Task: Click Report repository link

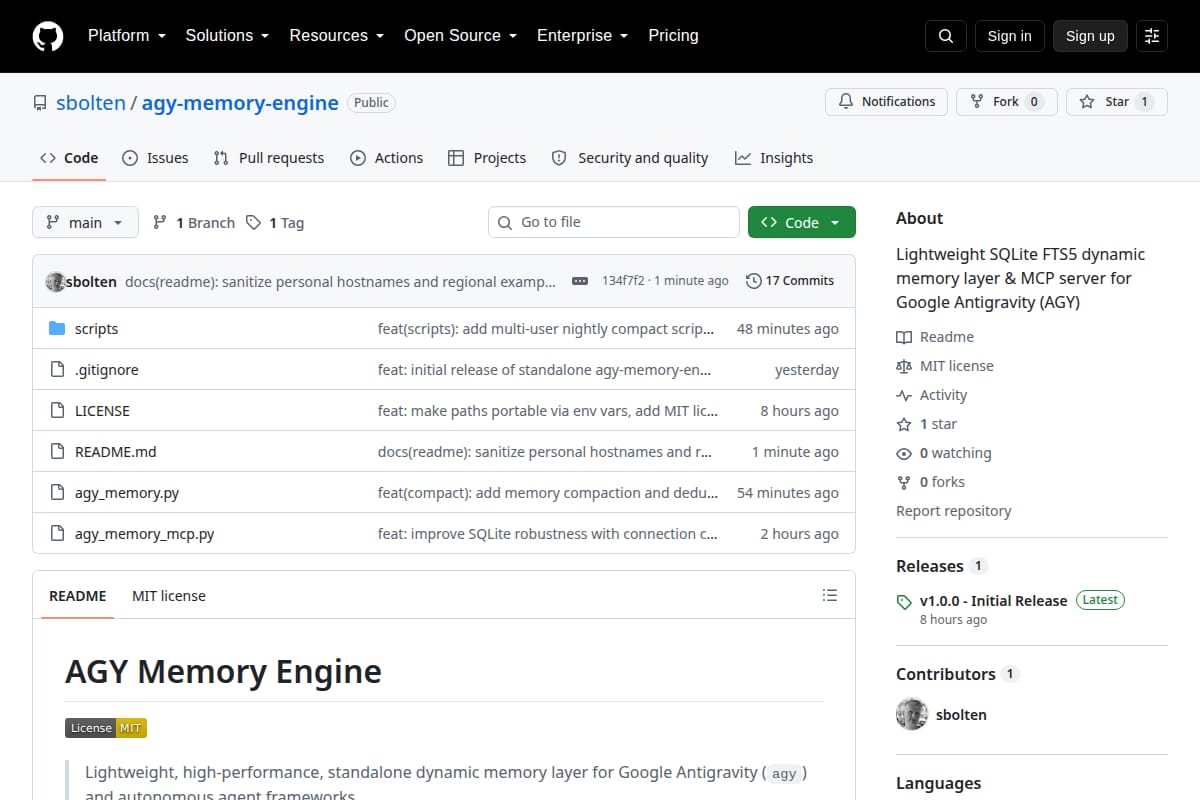Action: (x=953, y=511)
